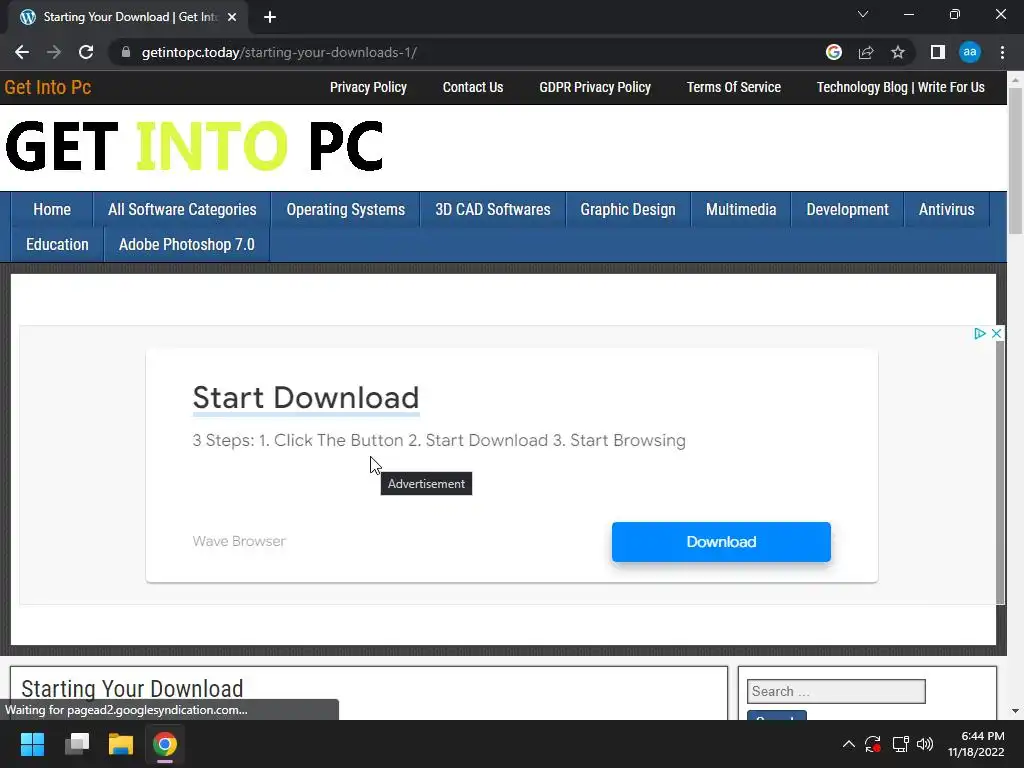
Task: Open volume control in tray
Action: click(925, 744)
